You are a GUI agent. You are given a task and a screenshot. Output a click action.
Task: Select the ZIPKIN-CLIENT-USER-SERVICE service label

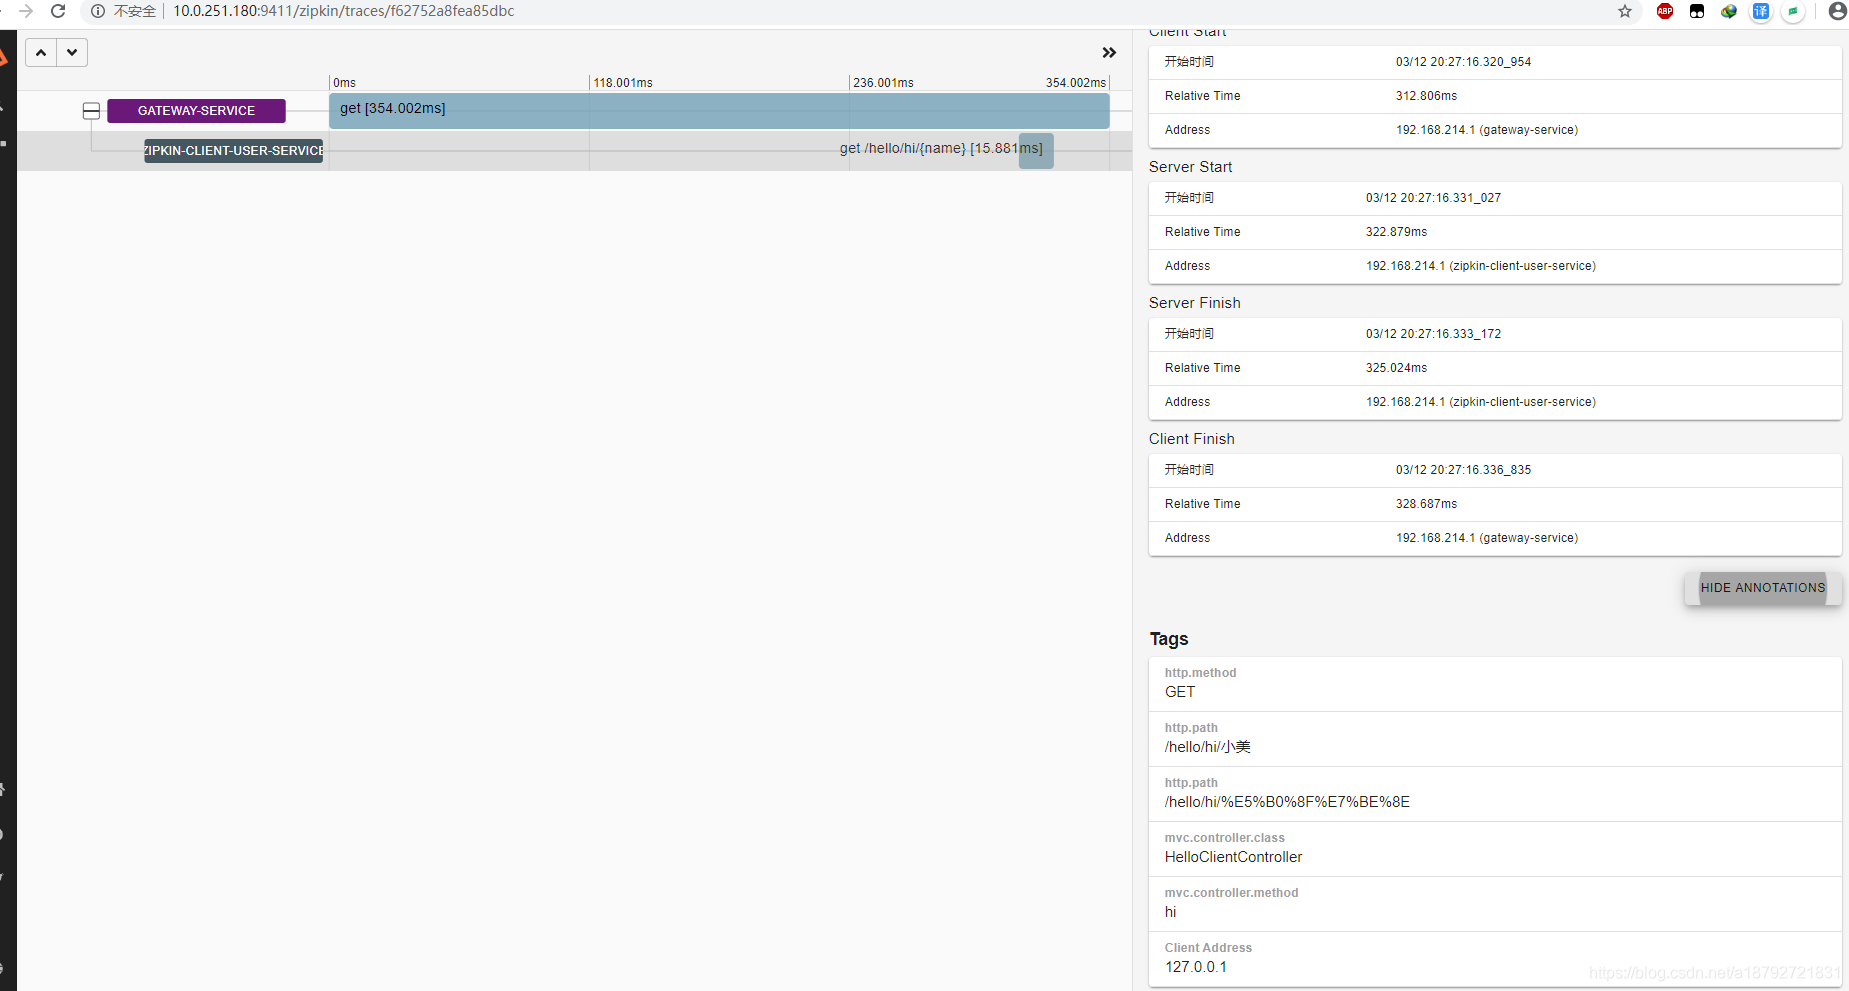click(233, 151)
